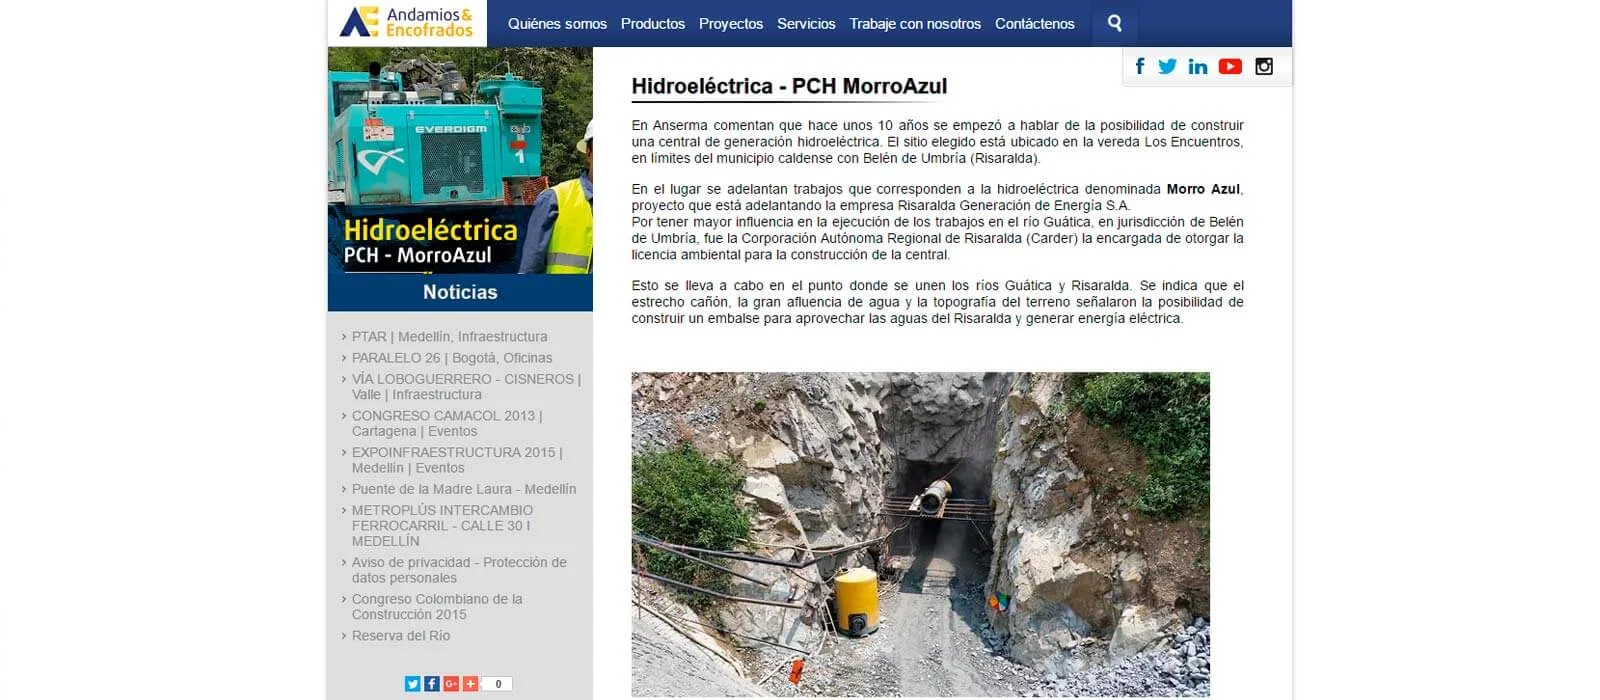The height and width of the screenshot is (700, 1600).
Task: Open the search magnifier icon
Action: pyautogui.click(x=1115, y=23)
